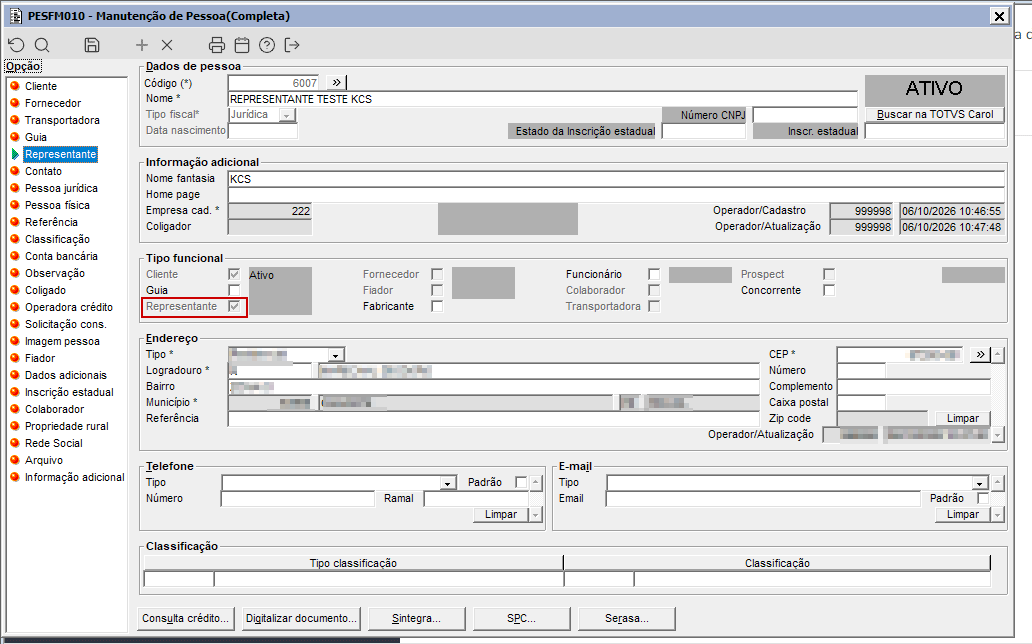Open the Fornecedor option
The image size is (1032, 644).
pyautogui.click(x=53, y=103)
